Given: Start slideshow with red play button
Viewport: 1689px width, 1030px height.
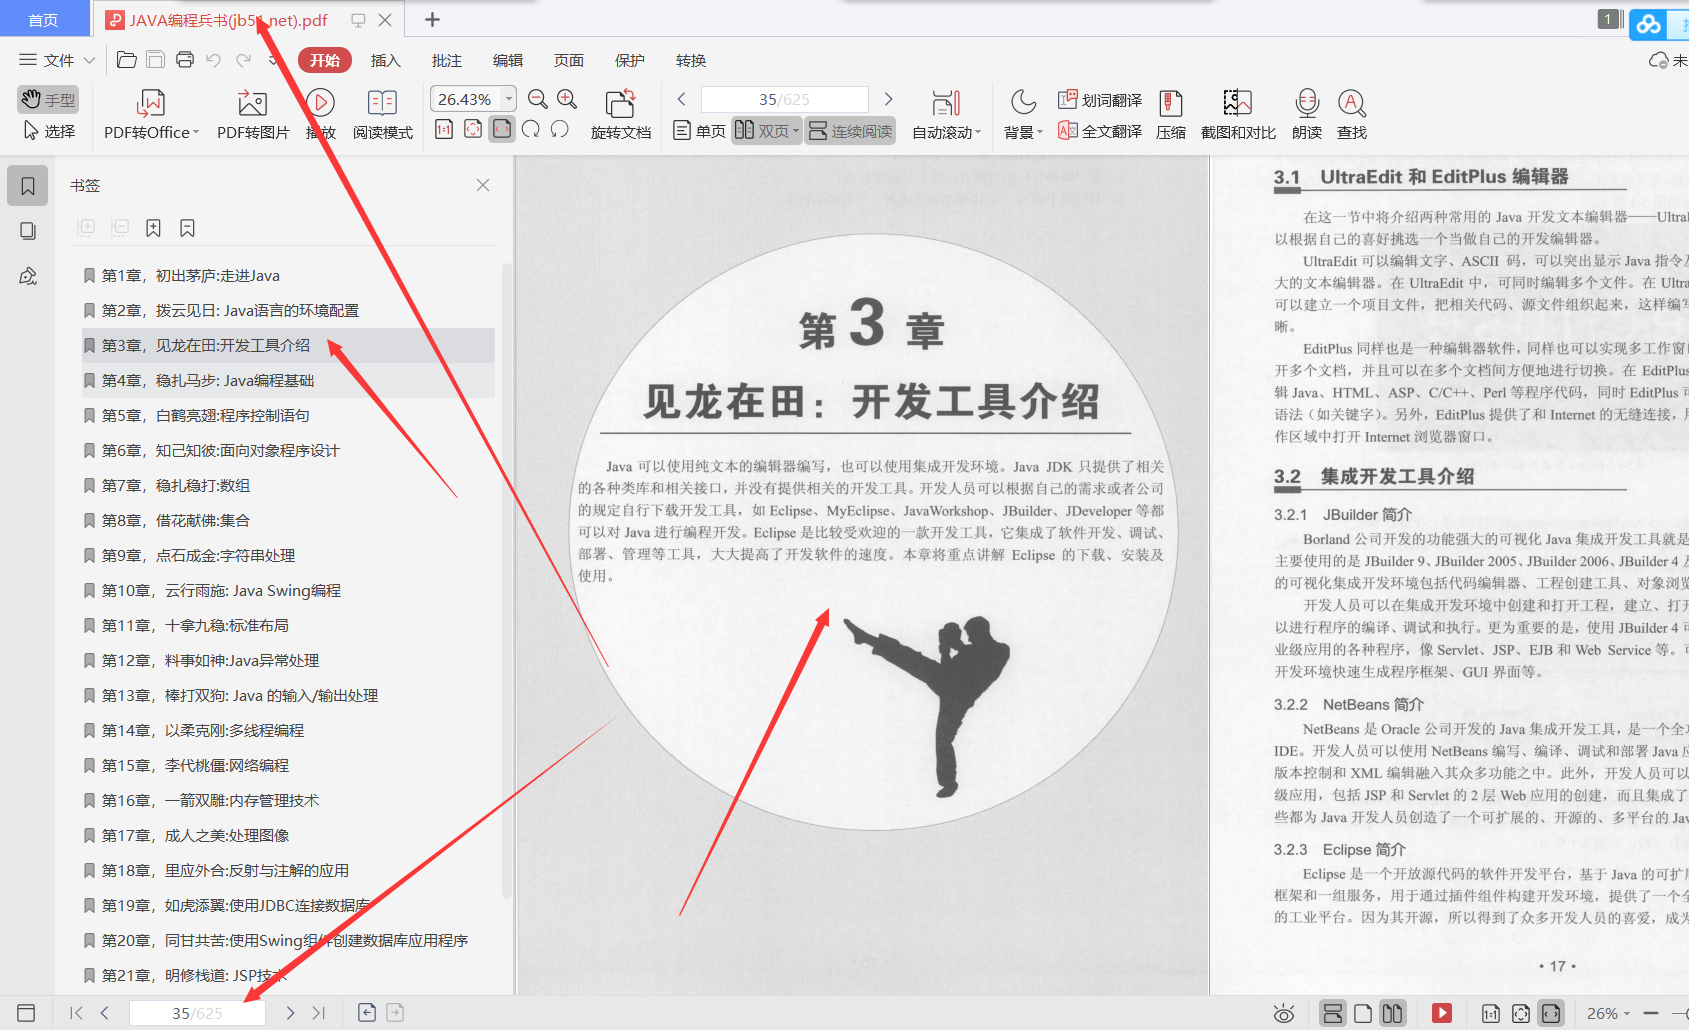Looking at the screenshot, I should pyautogui.click(x=1442, y=1013).
